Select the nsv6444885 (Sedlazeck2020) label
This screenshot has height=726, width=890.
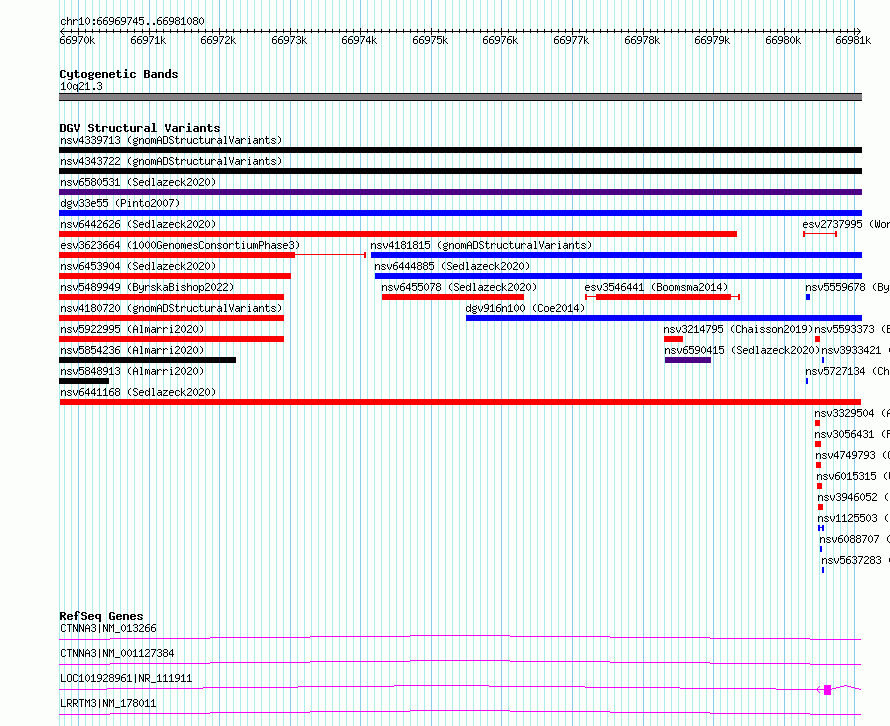tap(452, 266)
